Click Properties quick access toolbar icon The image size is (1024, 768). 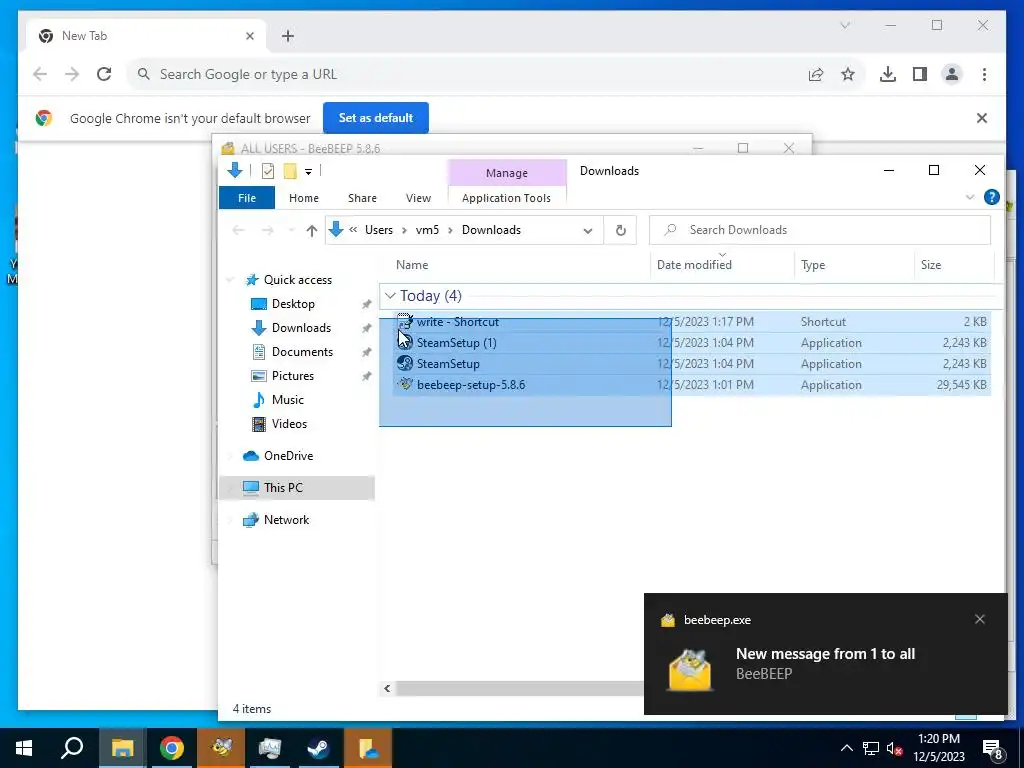click(x=268, y=171)
